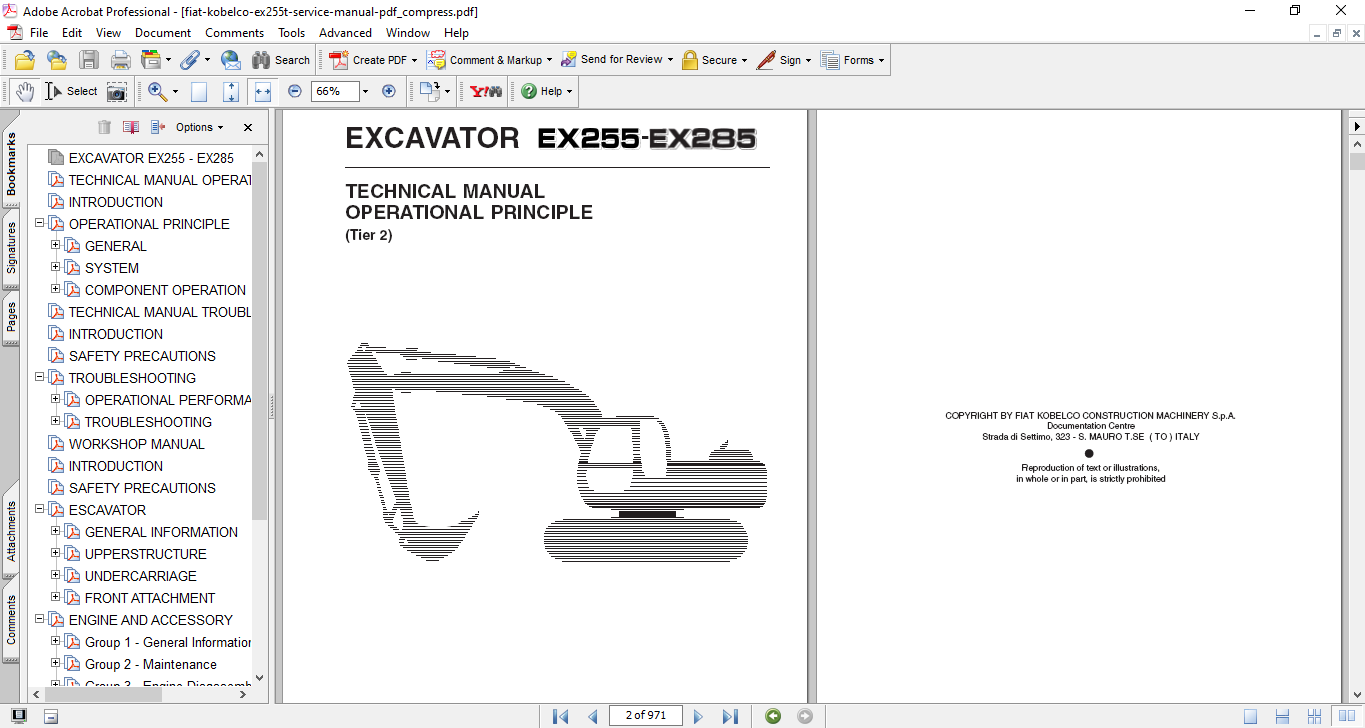Enable Continuous page layout in status bar
This screenshot has width=1365, height=728.
[1282, 716]
